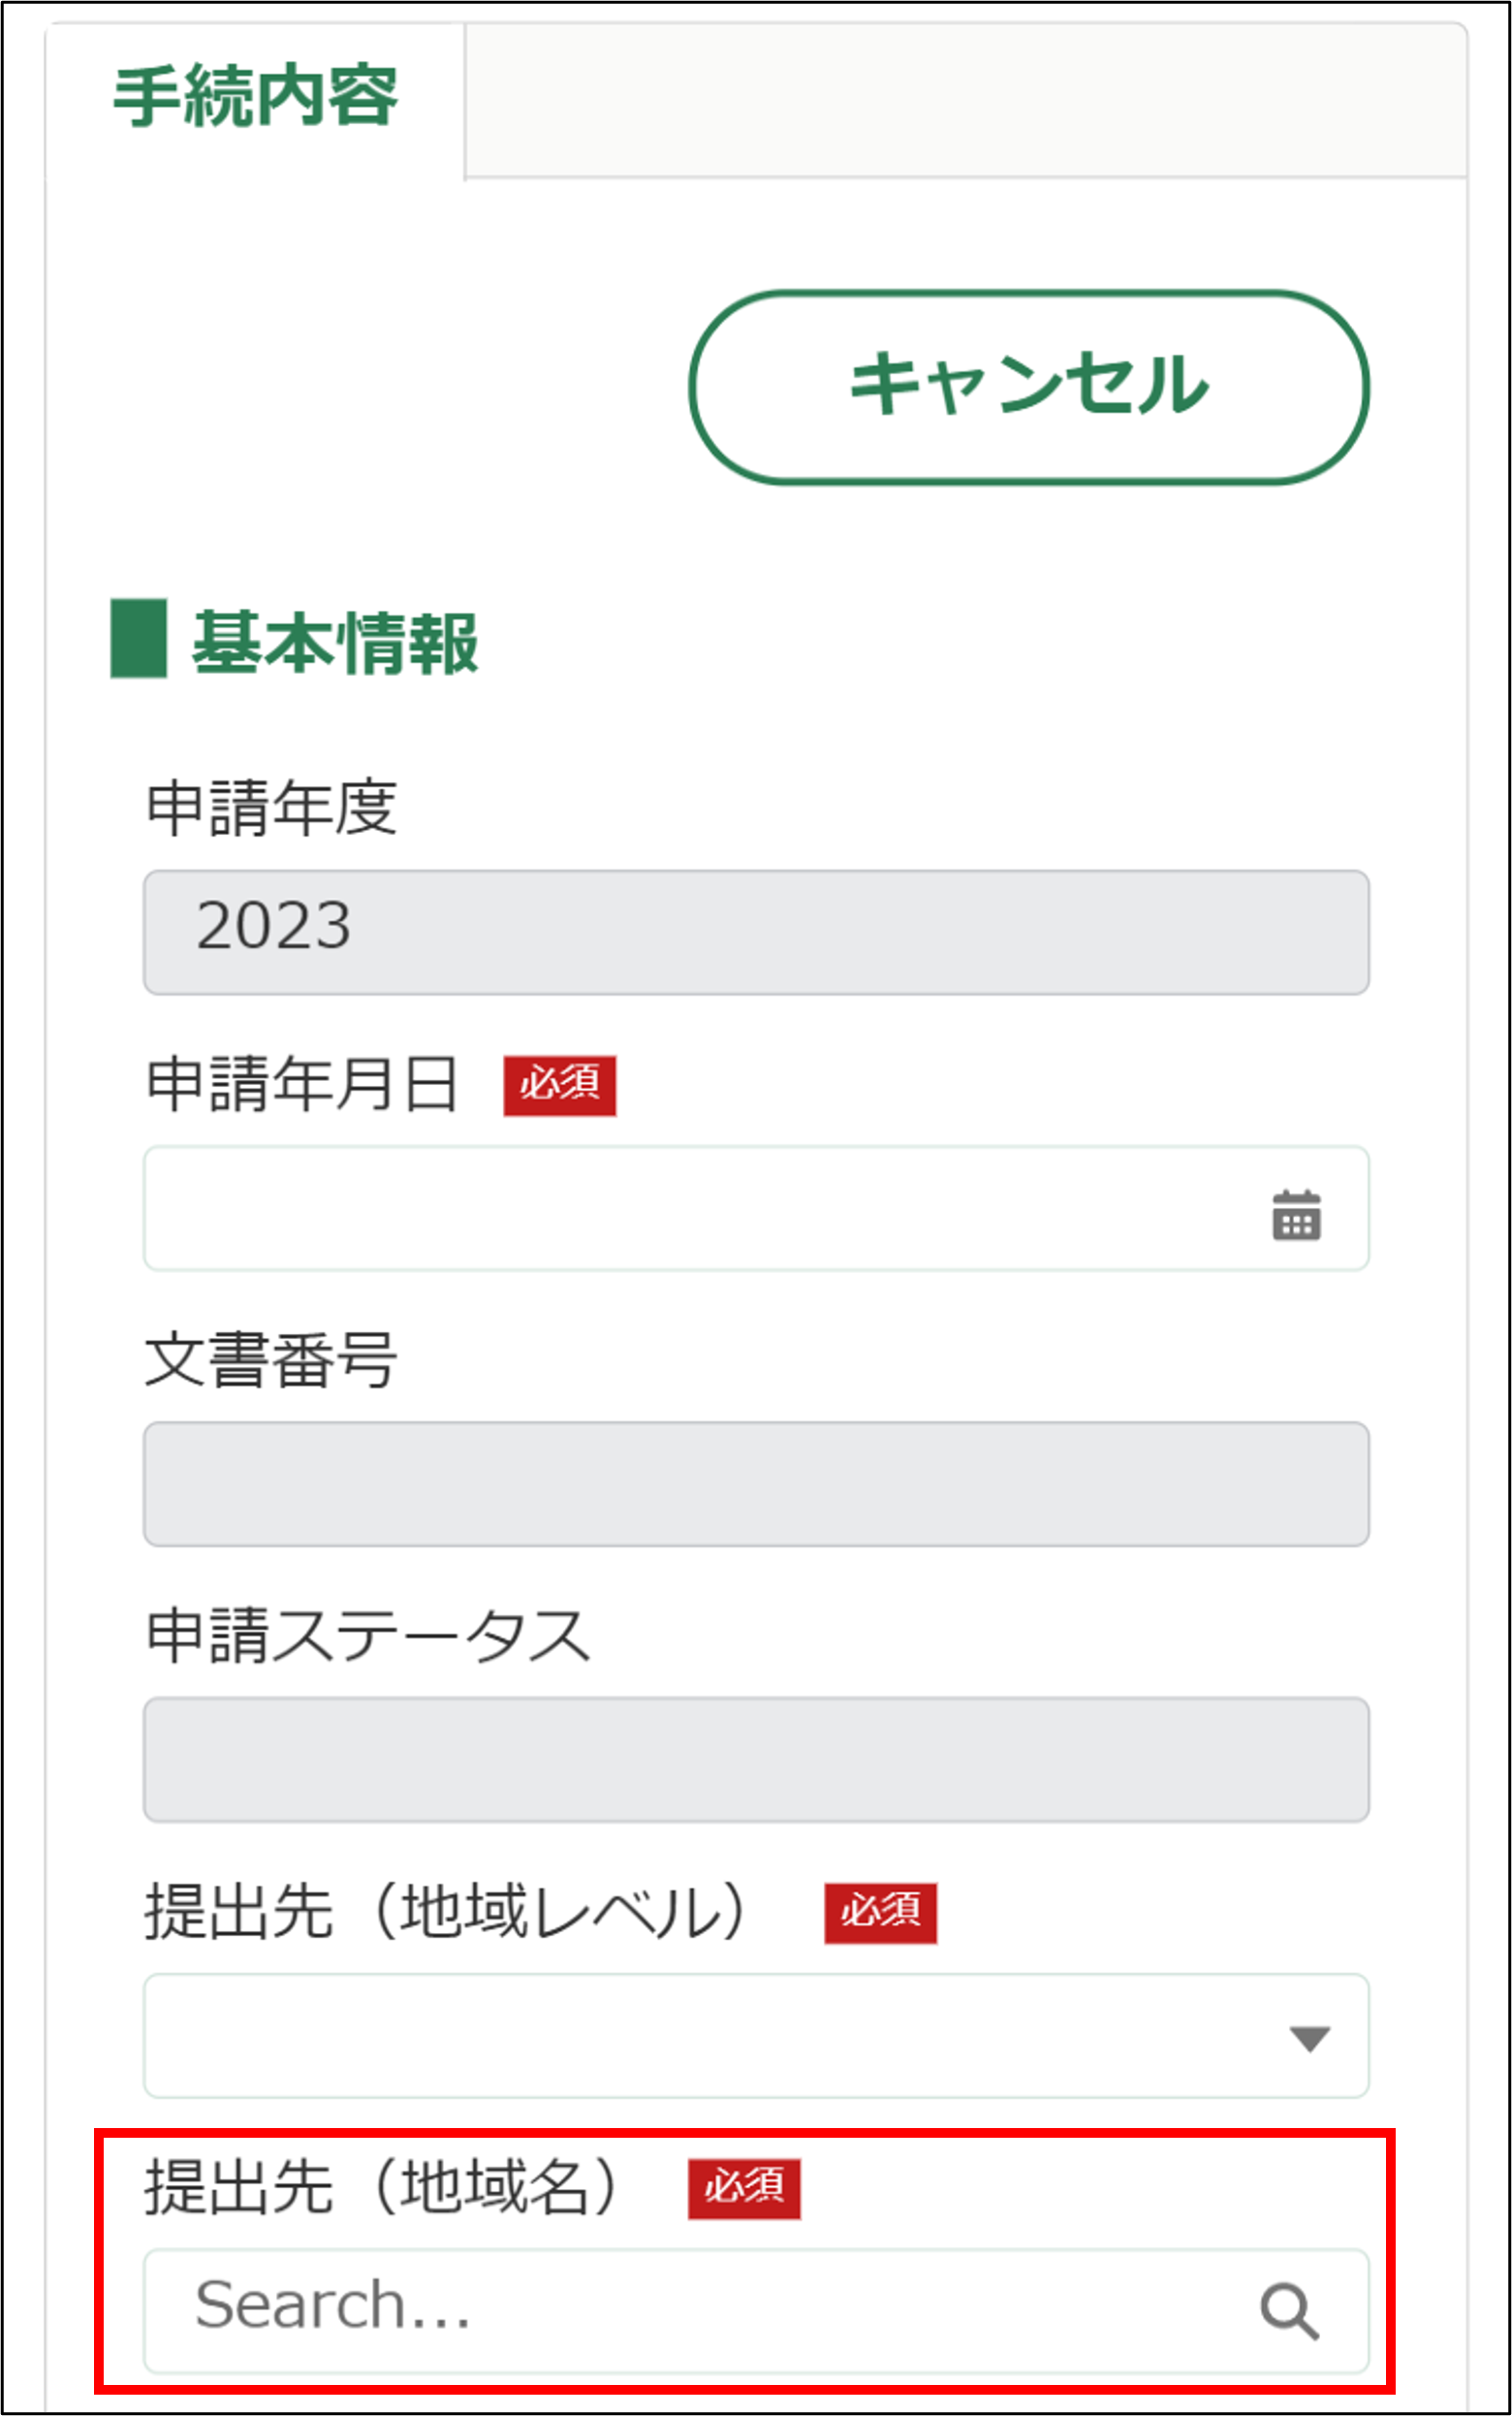The image size is (1512, 2416).
Task: Expand the 提出先（地域レベル） dropdown arrow
Action: click(x=1309, y=2039)
